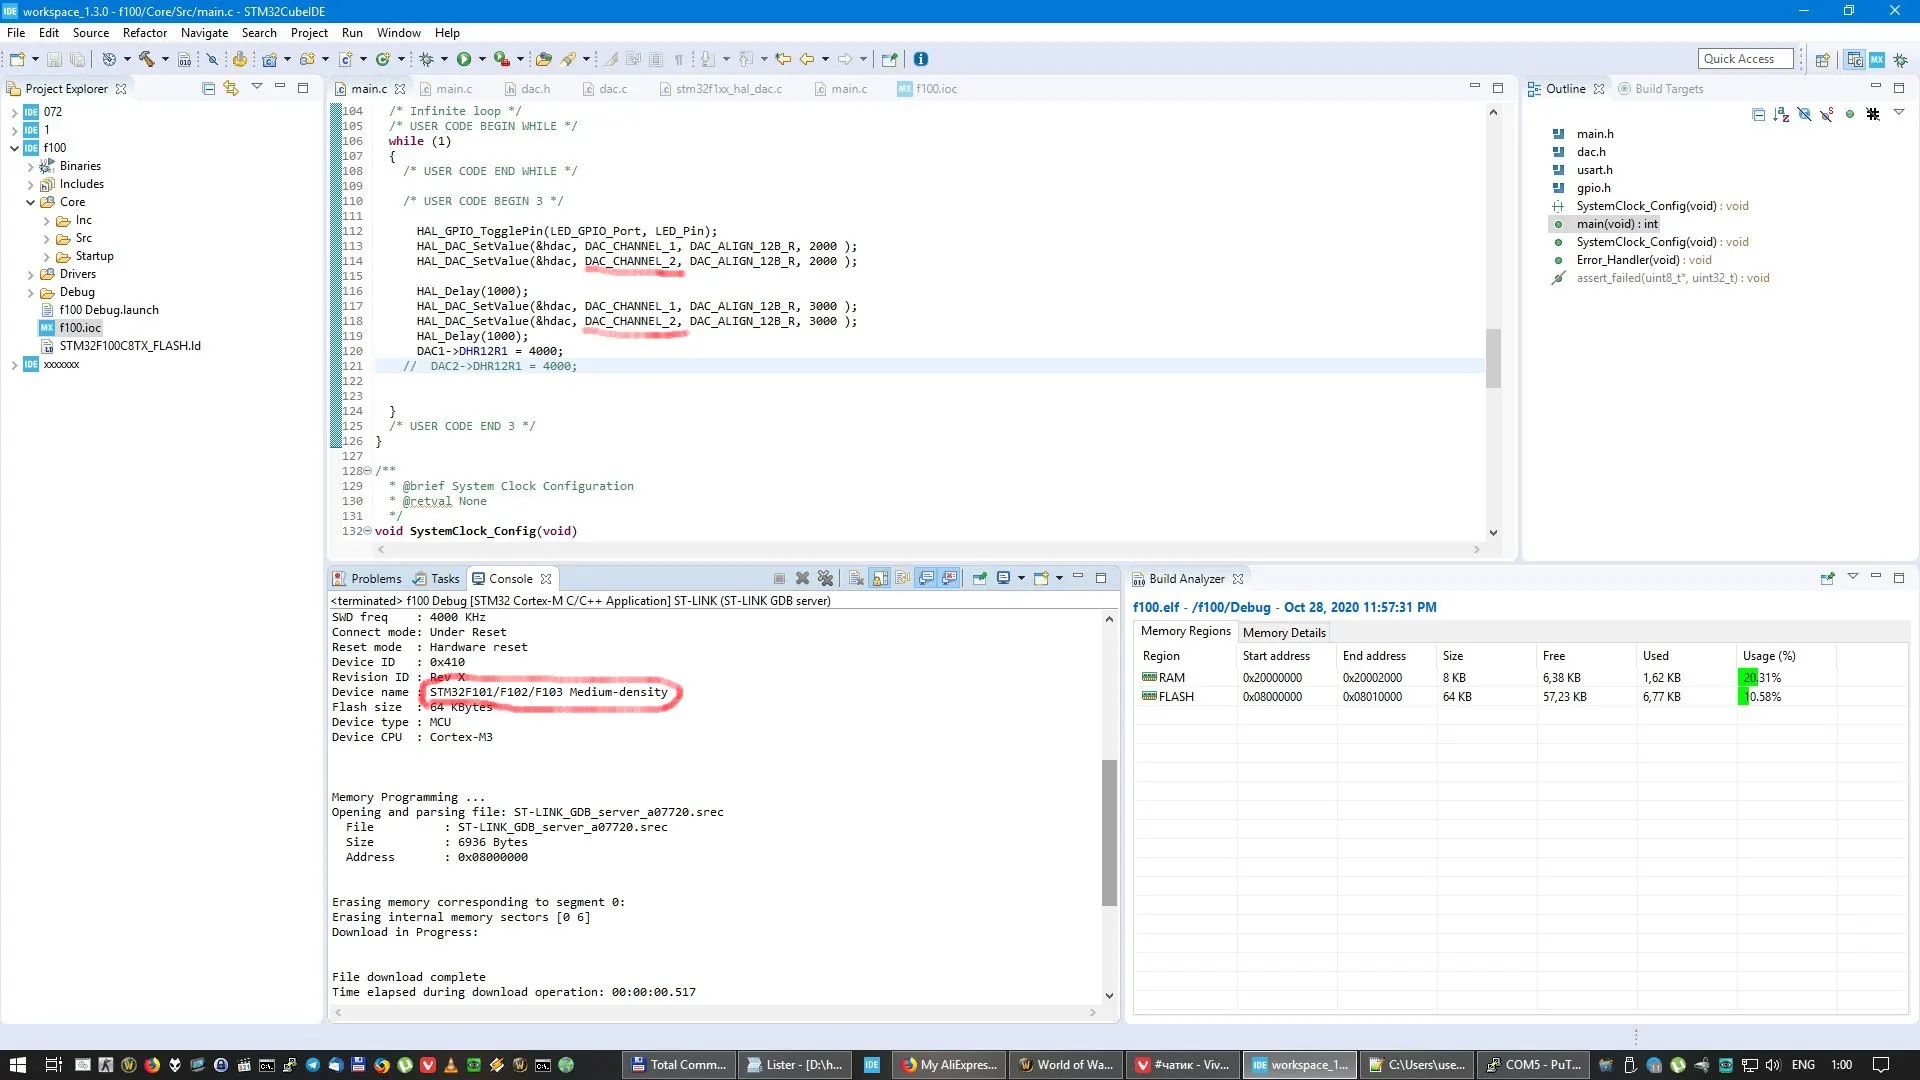
Task: Expand the Drivers folder in project tree
Action: (30, 274)
